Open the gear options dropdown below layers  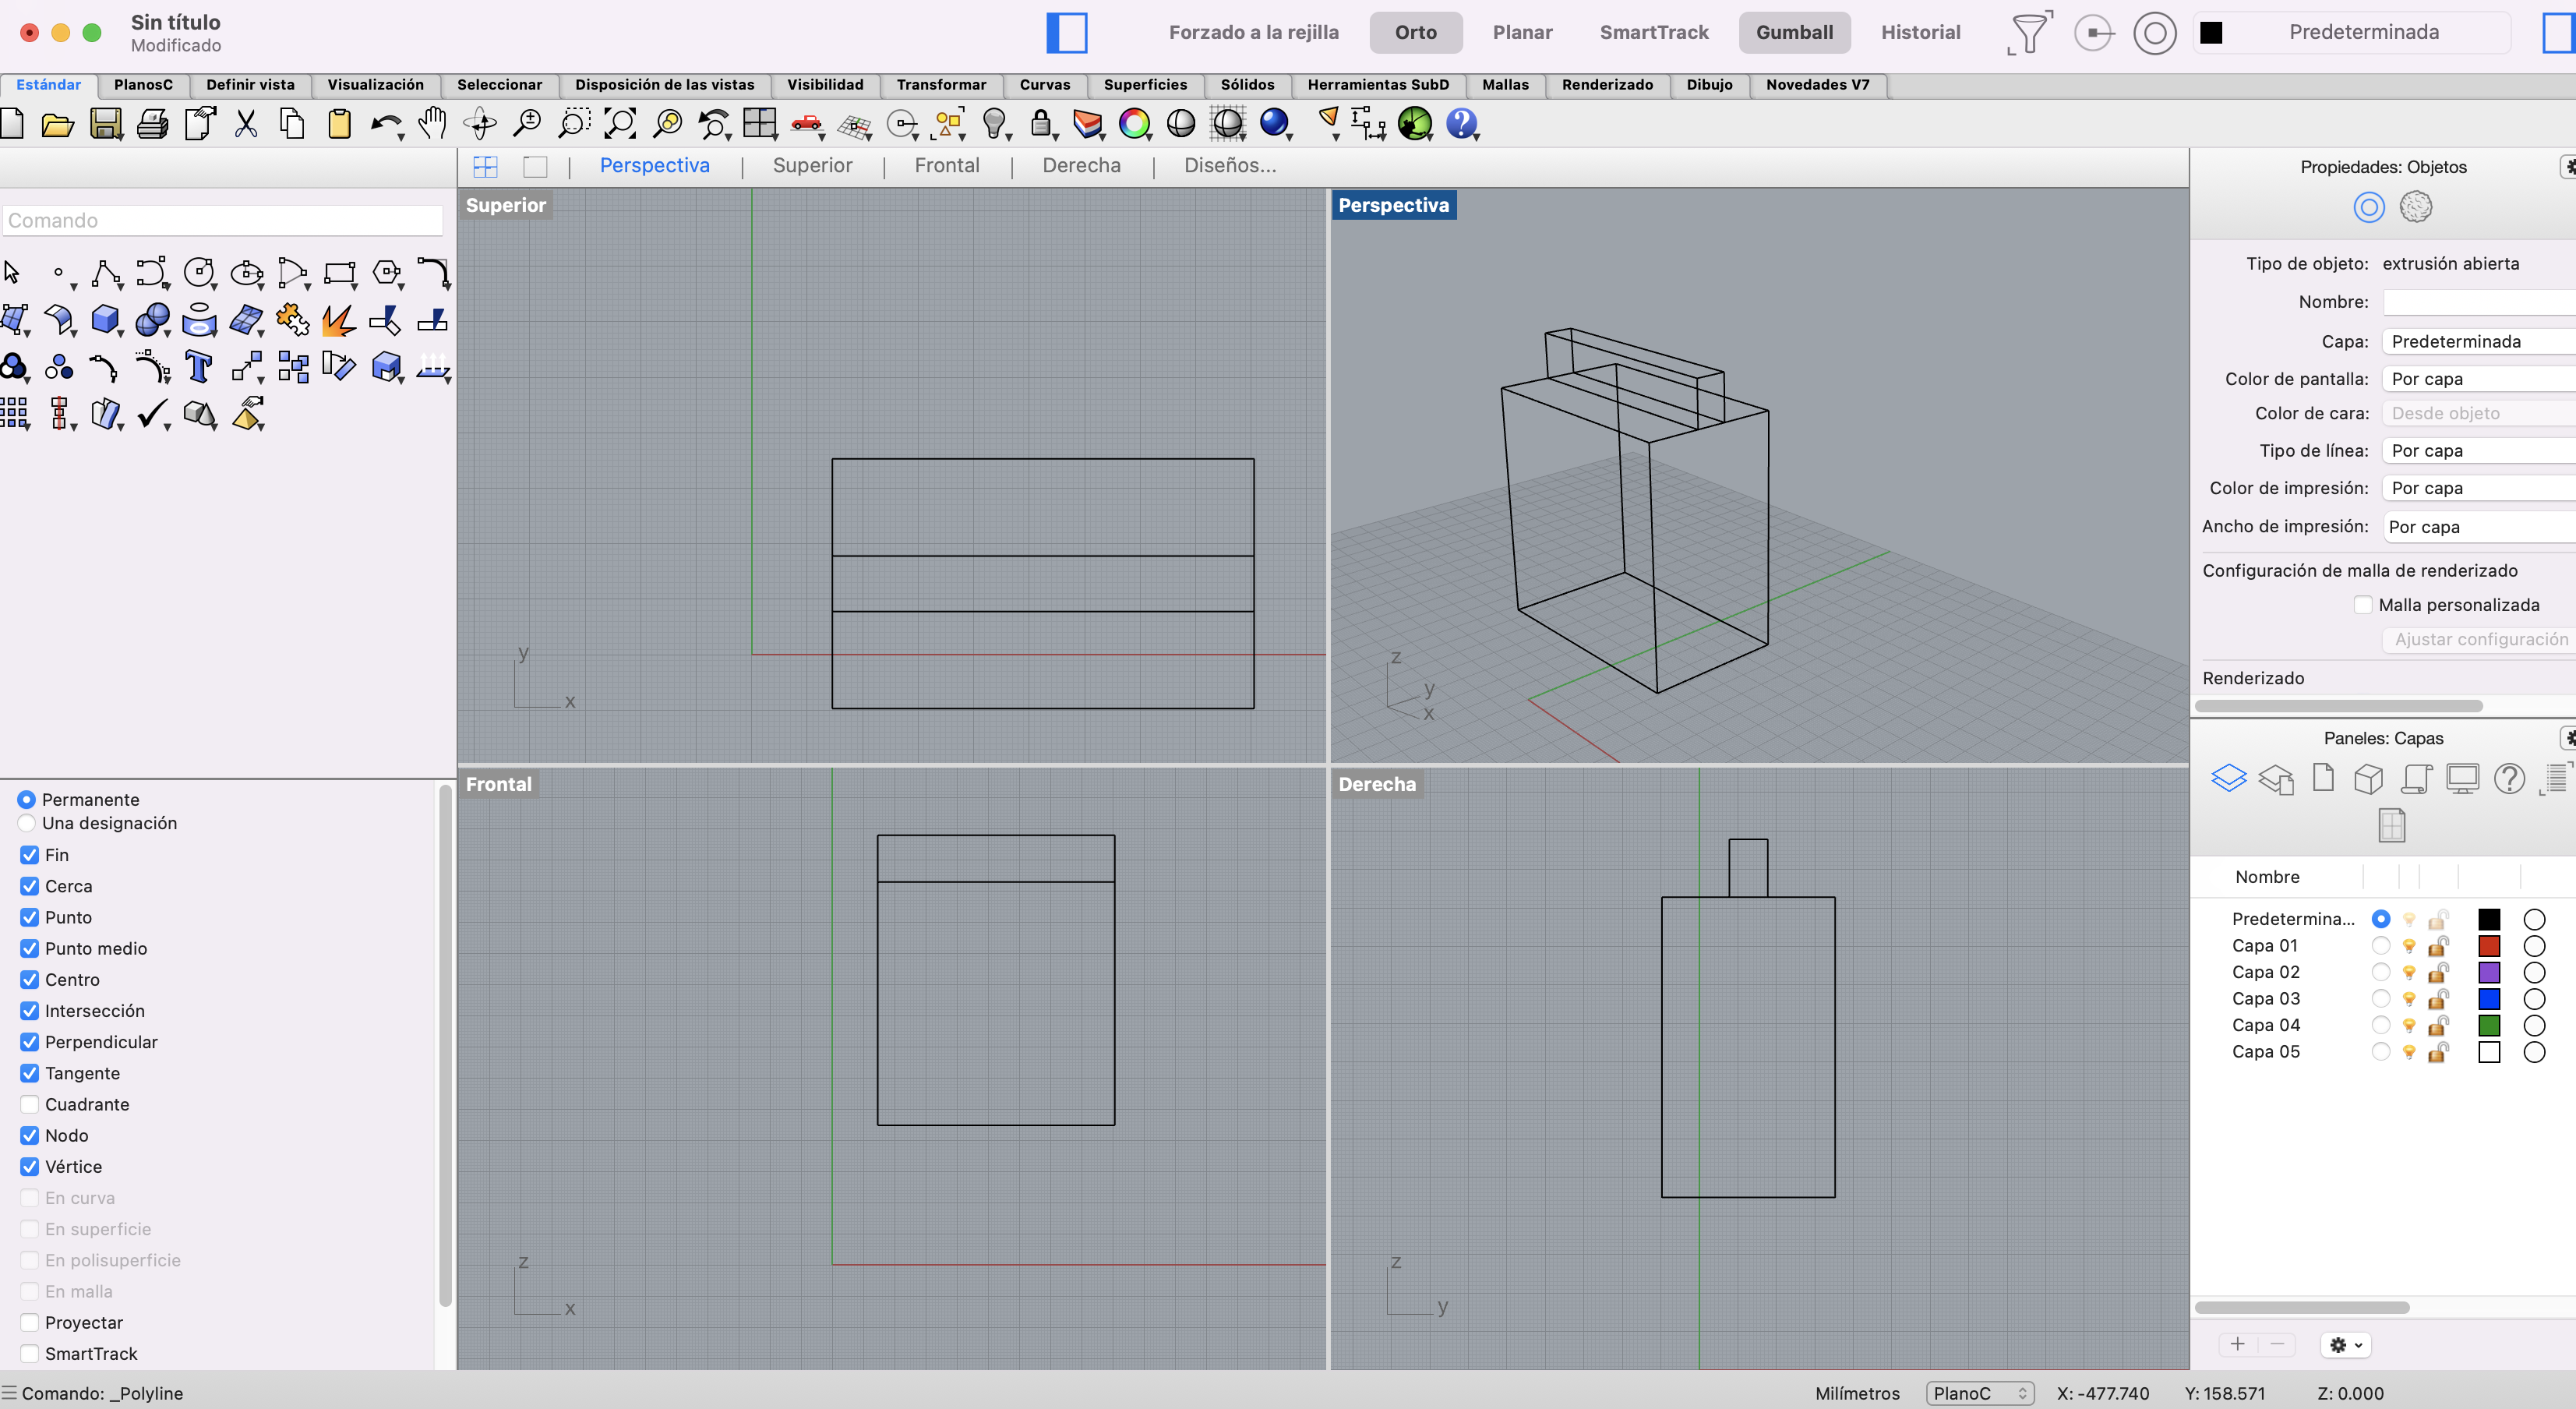click(x=2346, y=1345)
